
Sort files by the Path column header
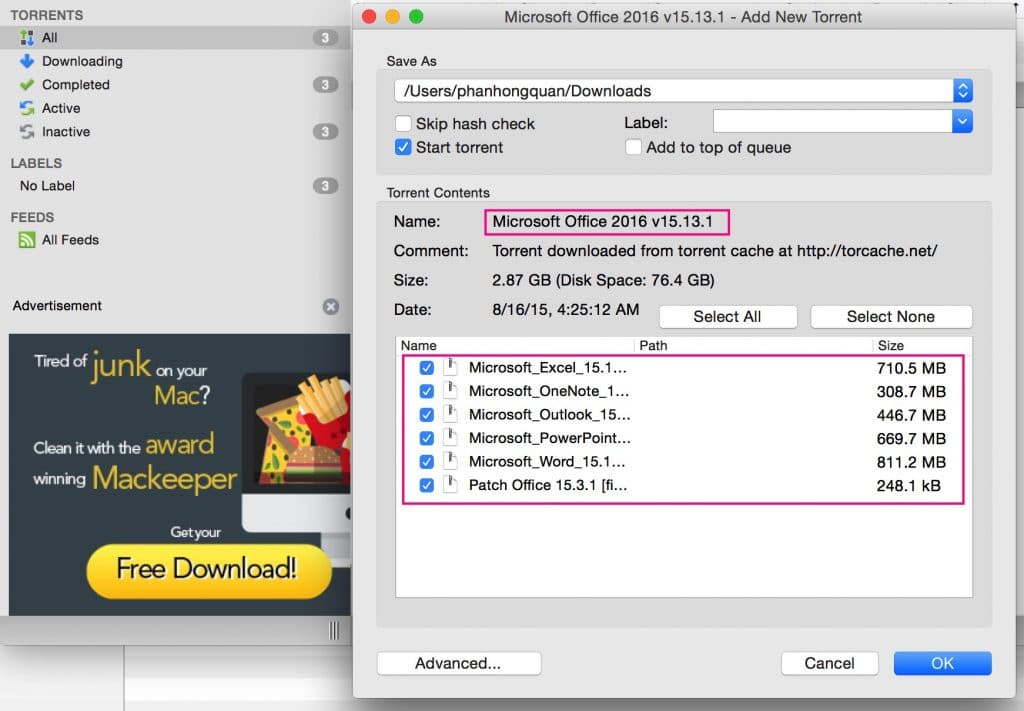752,345
